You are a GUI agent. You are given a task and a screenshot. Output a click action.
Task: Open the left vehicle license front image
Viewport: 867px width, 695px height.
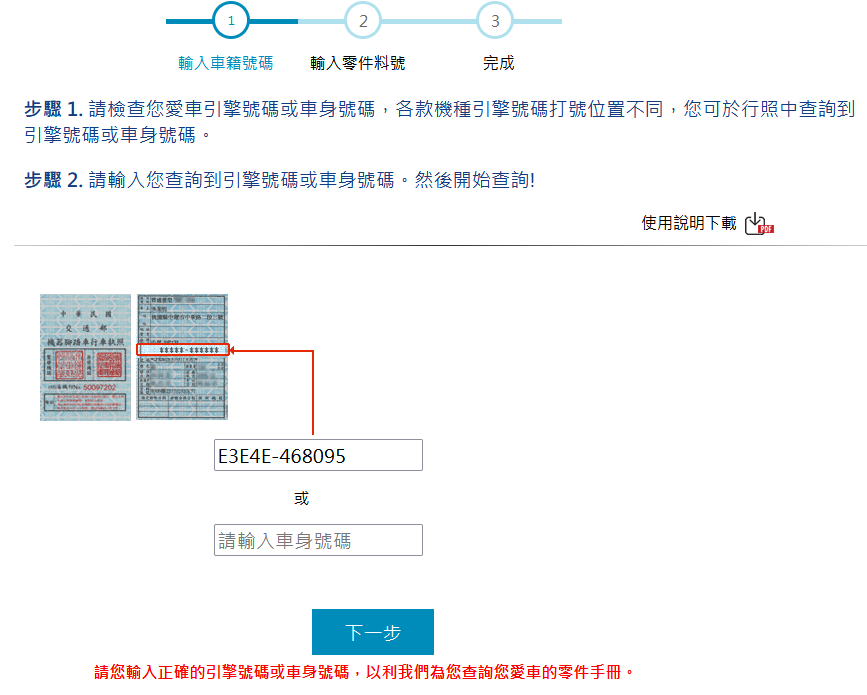pyautogui.click(x=85, y=357)
